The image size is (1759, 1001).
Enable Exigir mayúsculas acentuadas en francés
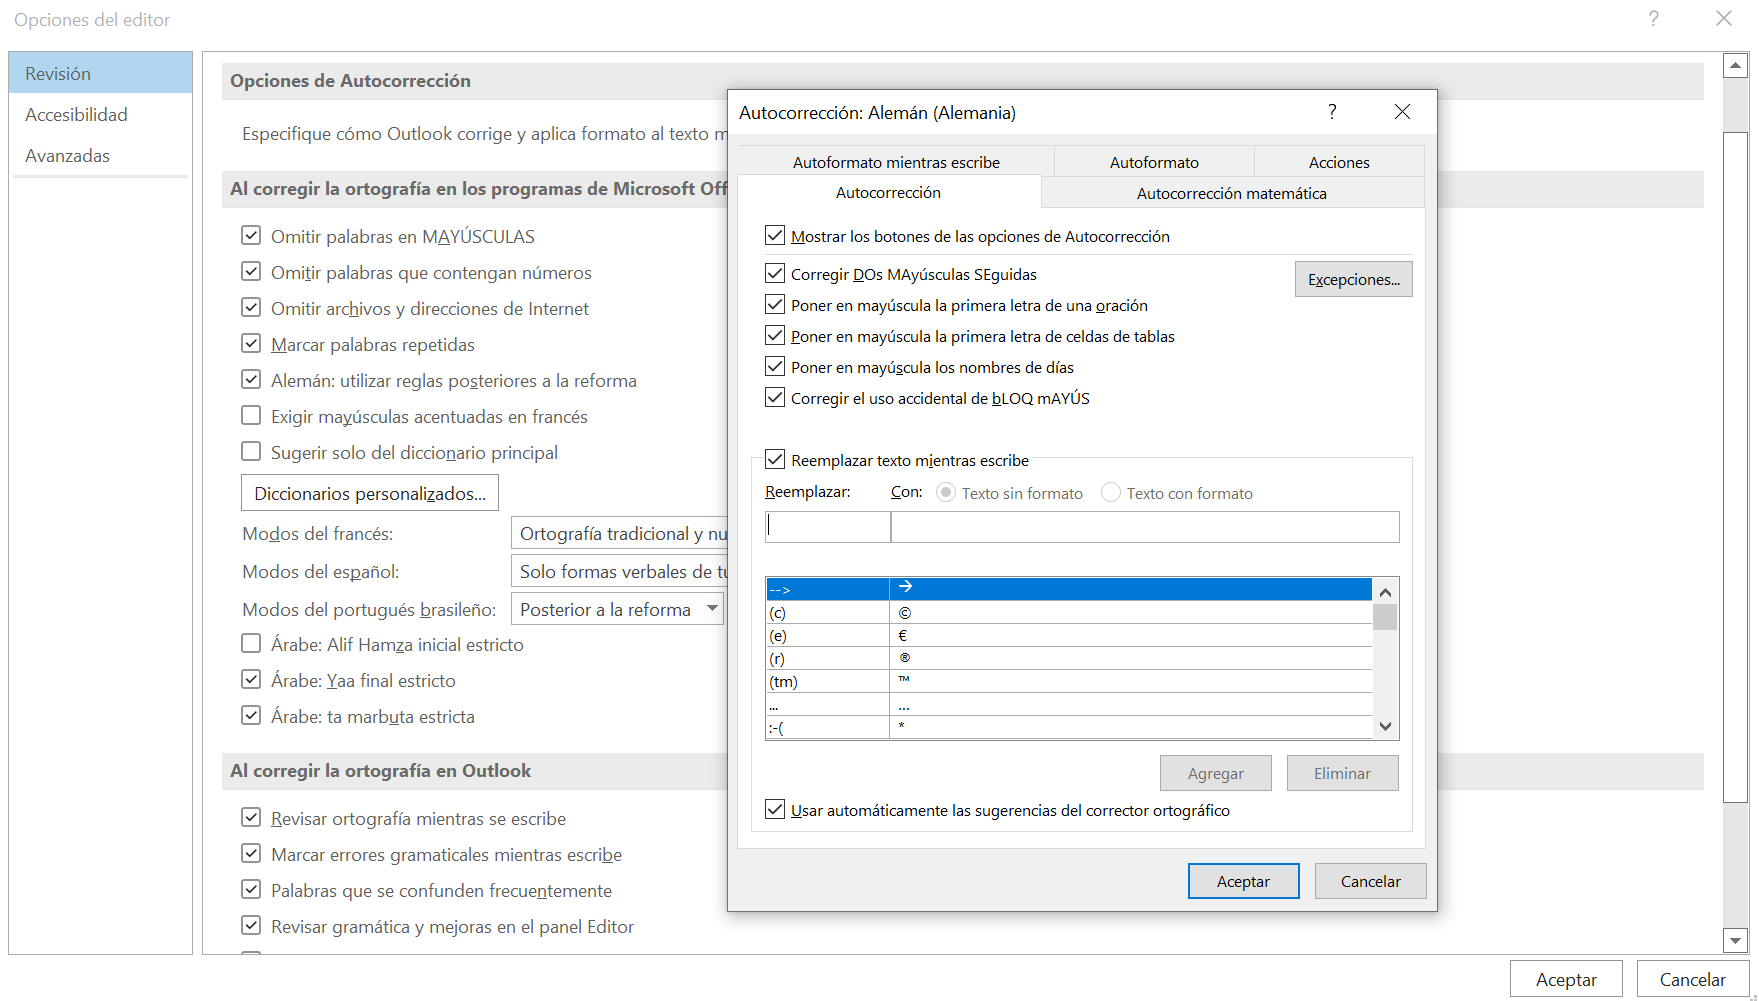251,416
